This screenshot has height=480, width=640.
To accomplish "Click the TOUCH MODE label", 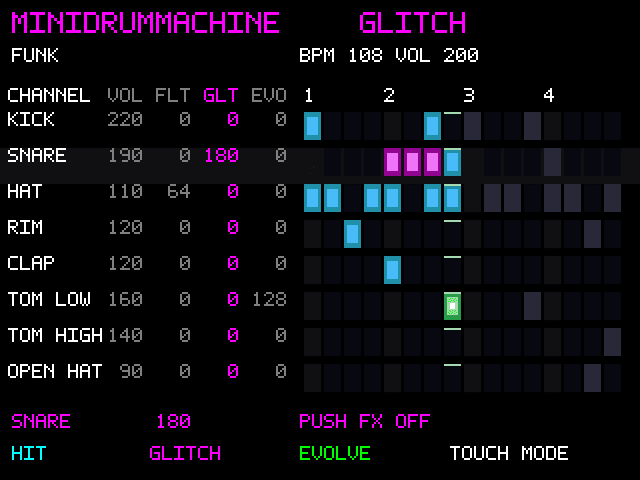I will (509, 453).
